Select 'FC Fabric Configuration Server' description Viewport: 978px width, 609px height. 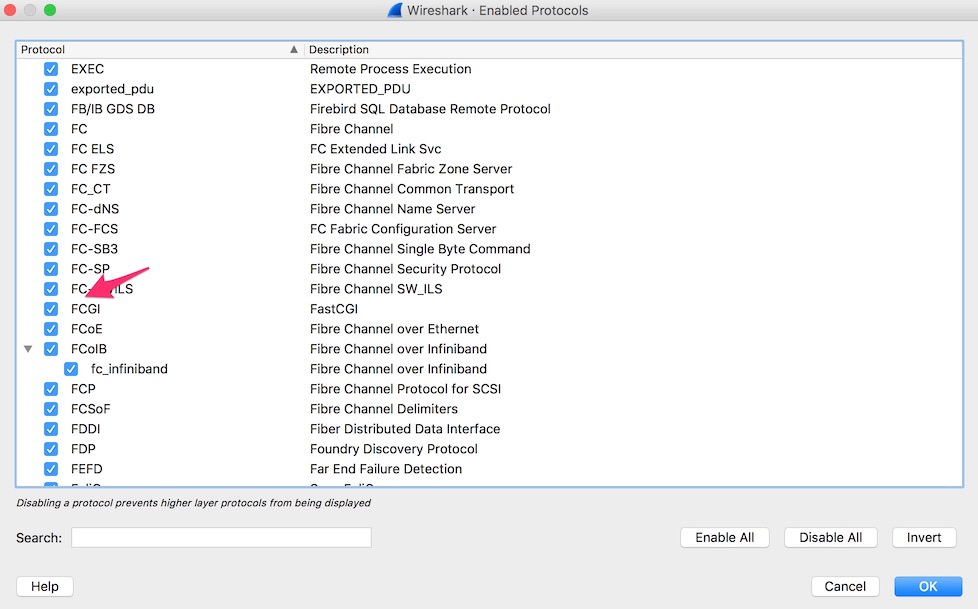pos(403,228)
